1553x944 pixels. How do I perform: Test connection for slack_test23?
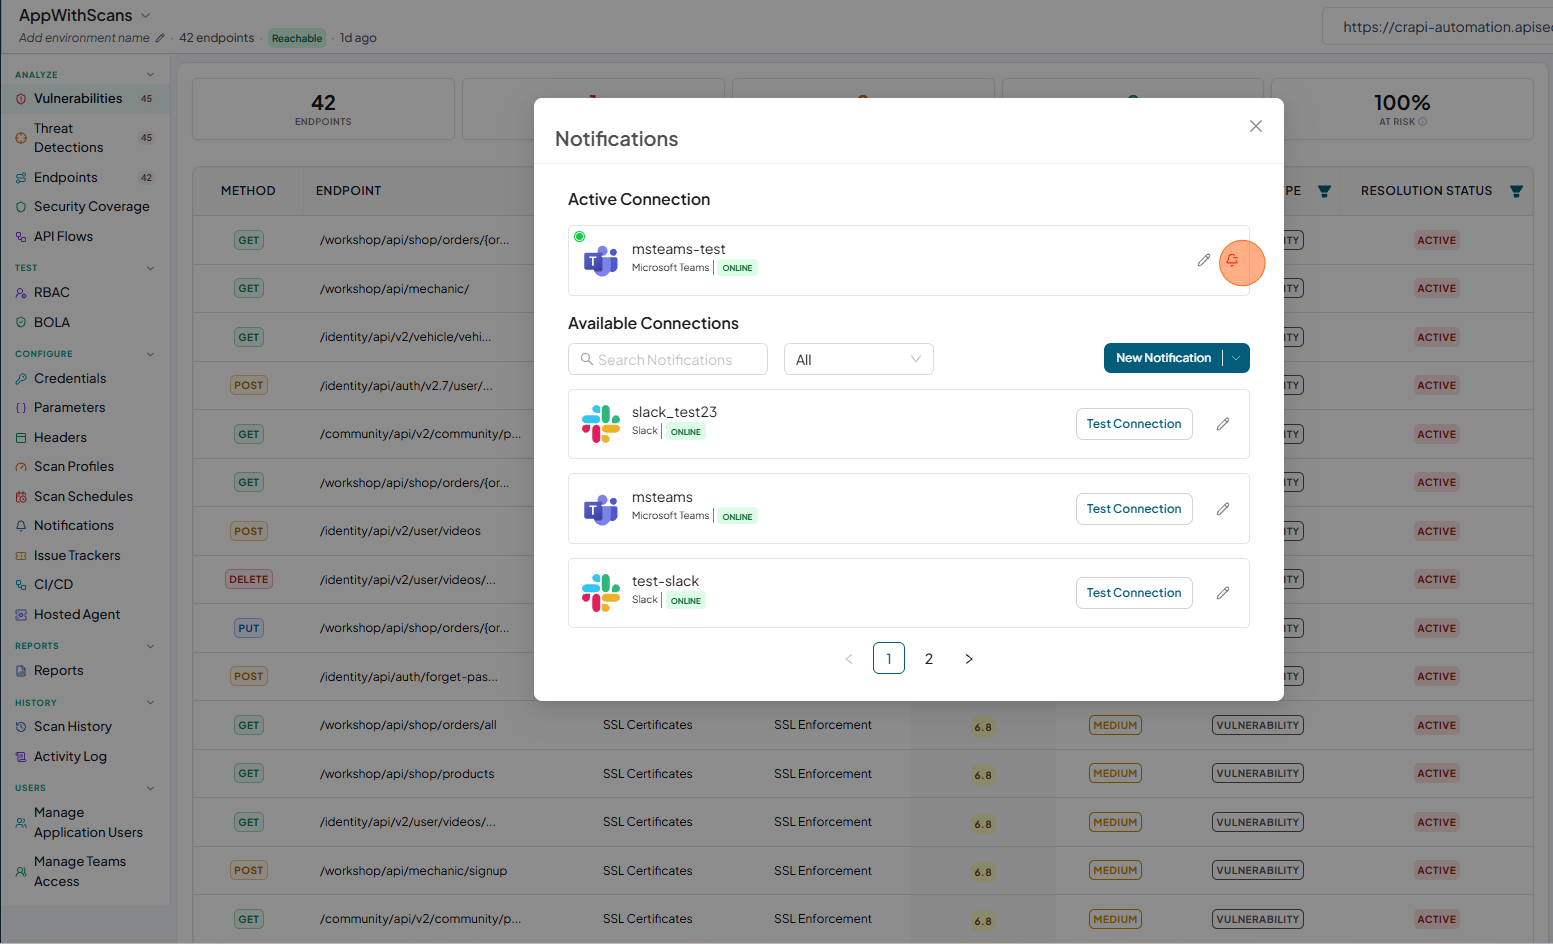click(x=1134, y=424)
